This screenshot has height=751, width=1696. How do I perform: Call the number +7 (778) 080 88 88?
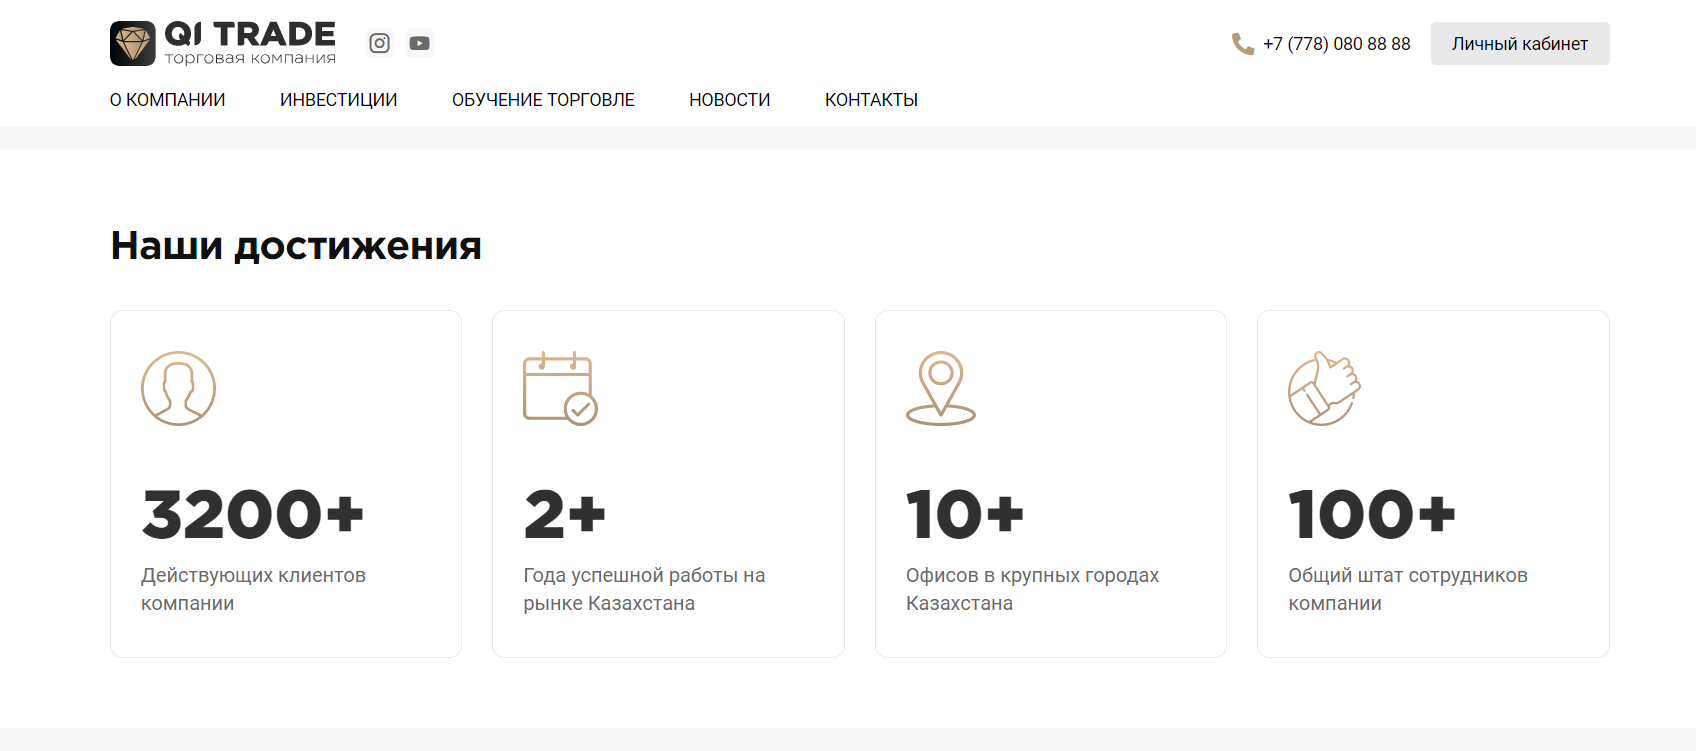(1337, 44)
